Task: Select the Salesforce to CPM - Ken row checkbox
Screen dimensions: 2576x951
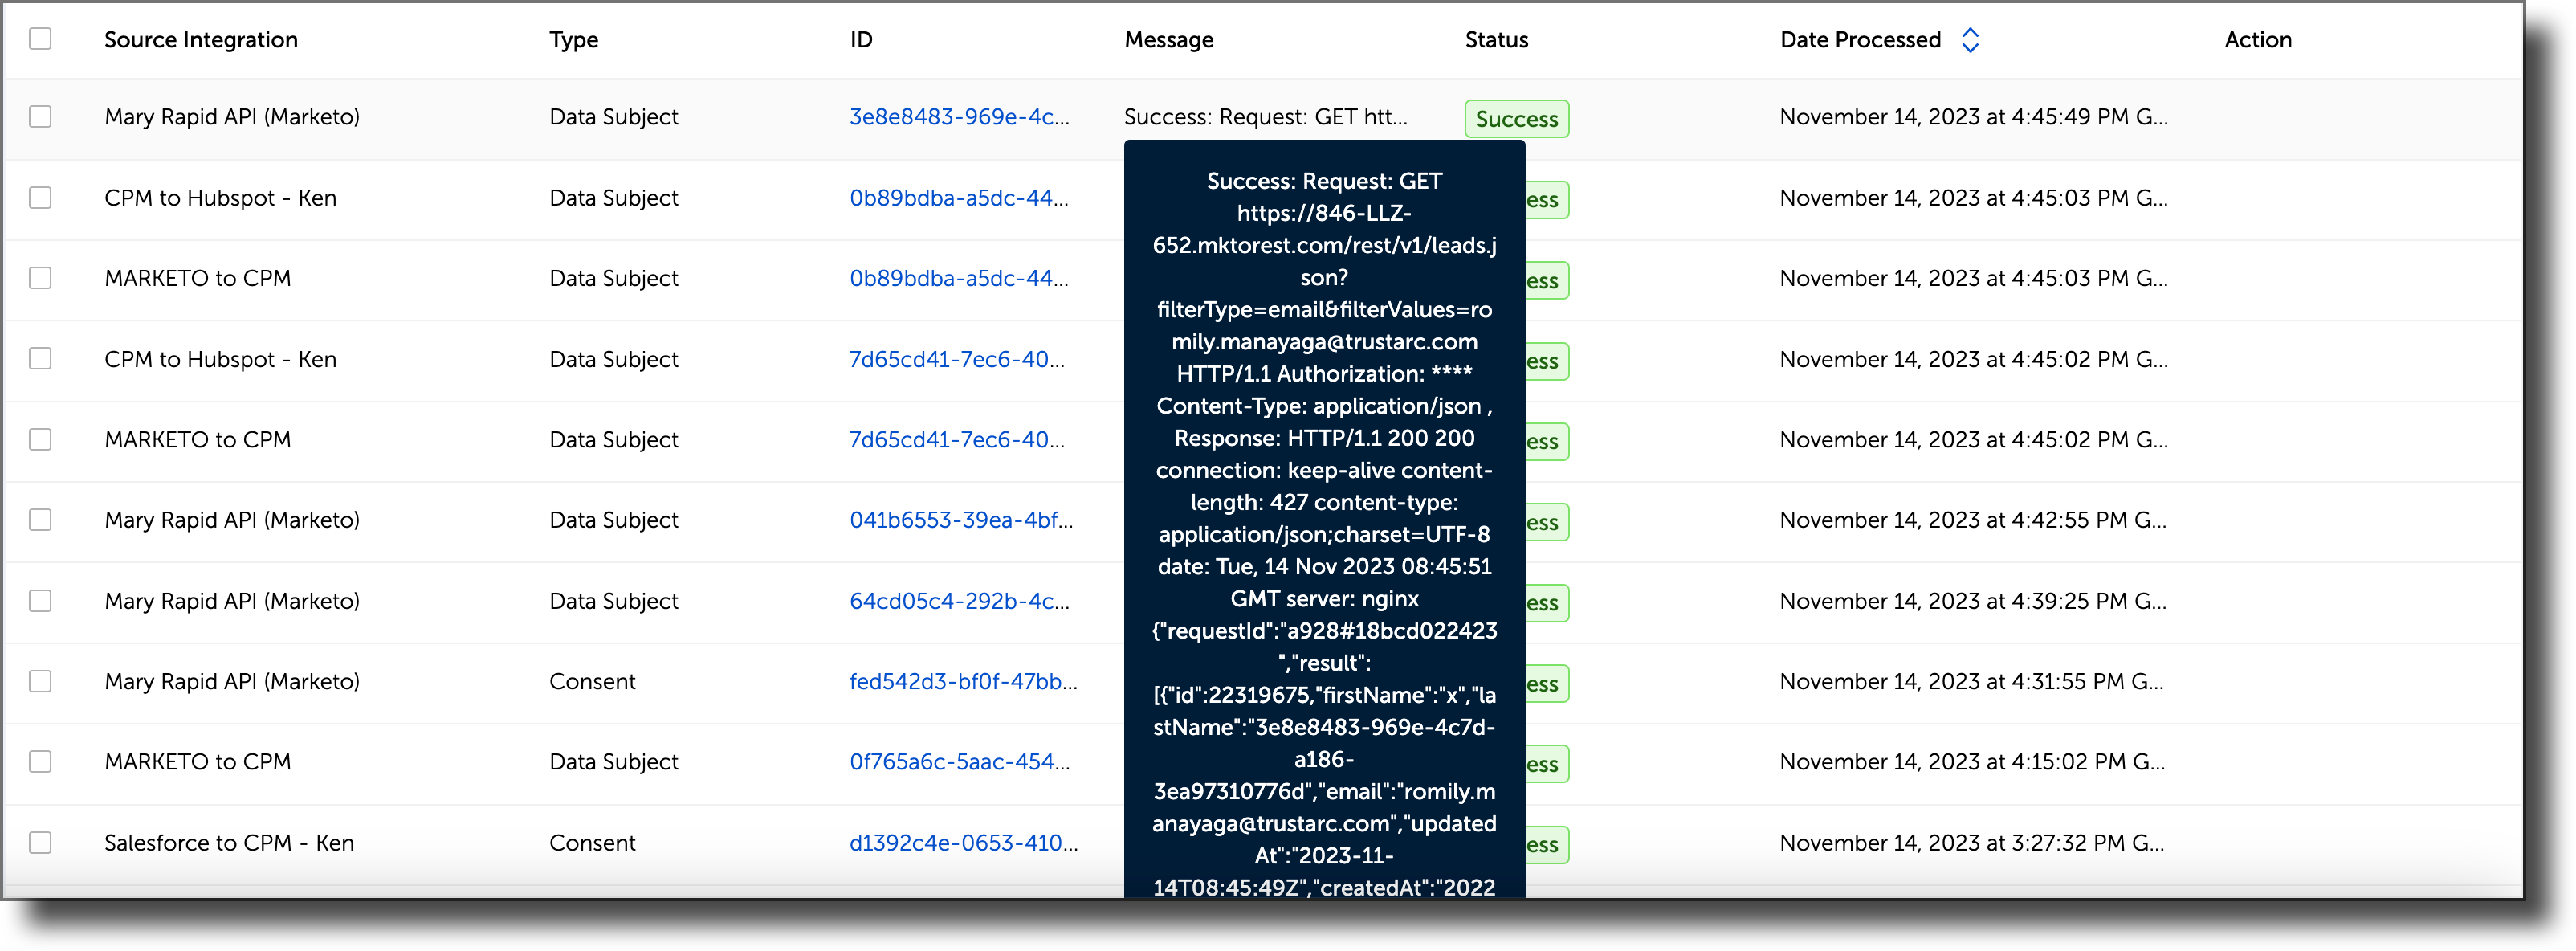Action: (40, 843)
